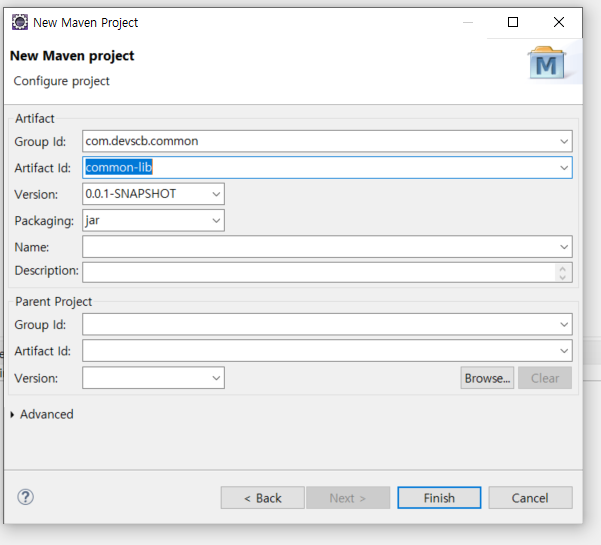Click the disabled Clear button
This screenshot has width=601, height=545.
(x=545, y=378)
